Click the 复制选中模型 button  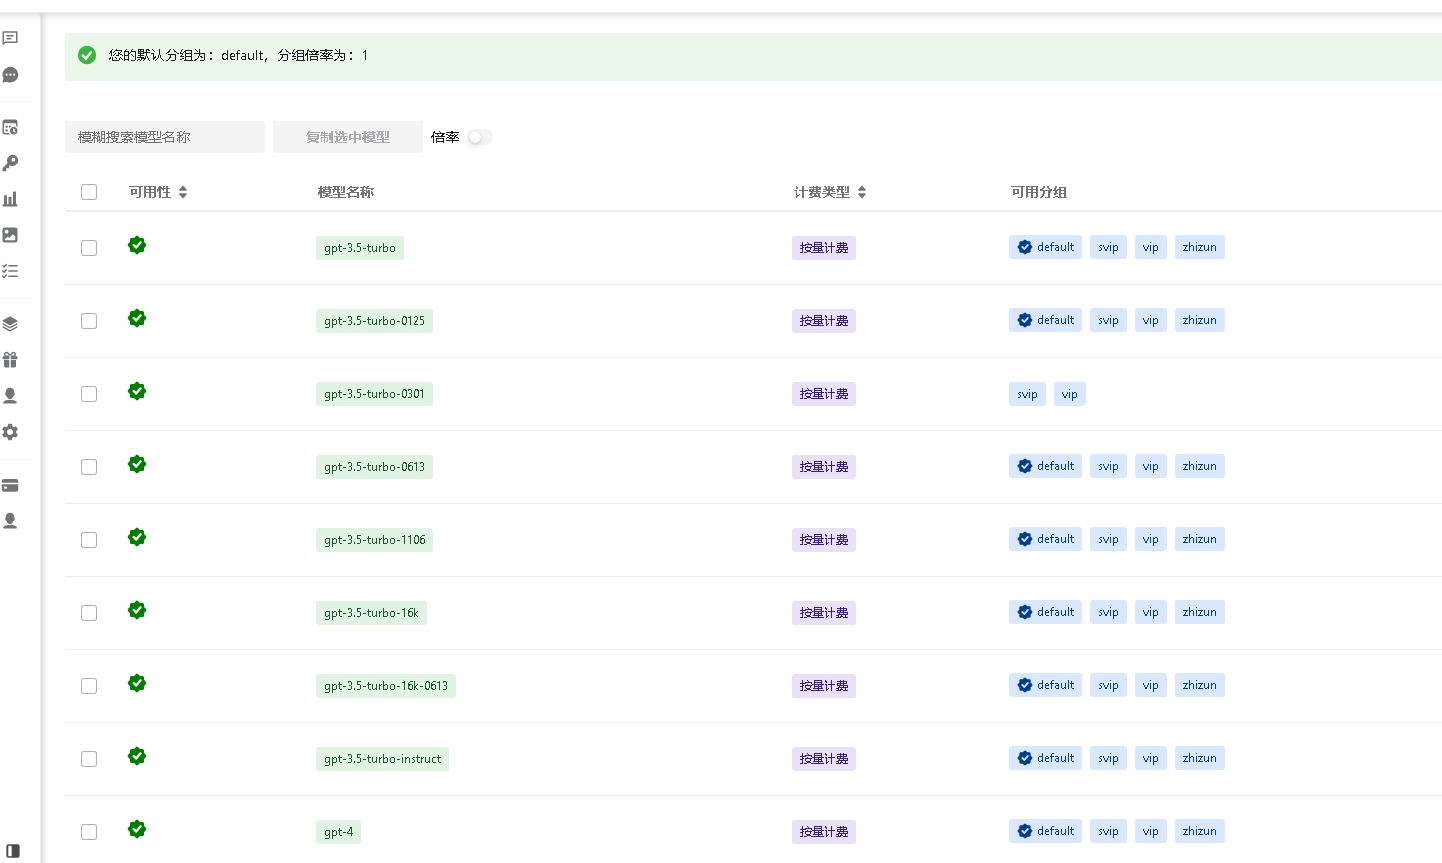click(347, 137)
